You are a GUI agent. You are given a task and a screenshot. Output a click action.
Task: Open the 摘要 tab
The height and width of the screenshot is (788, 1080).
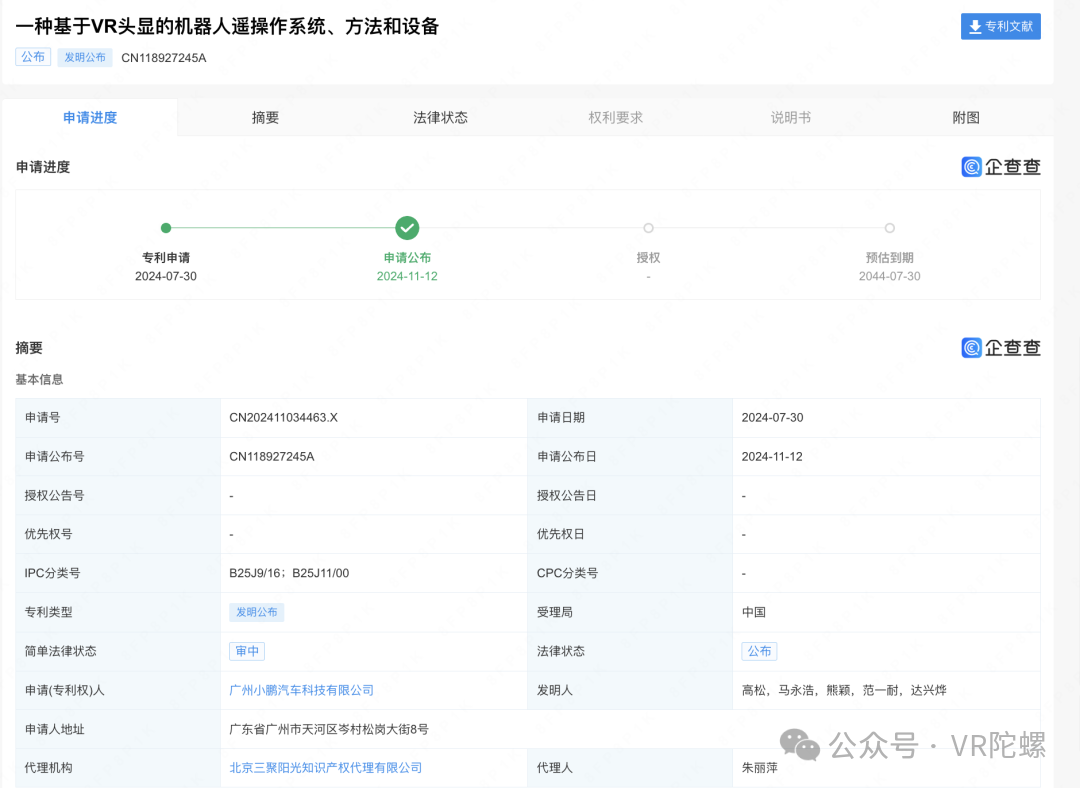coord(265,118)
